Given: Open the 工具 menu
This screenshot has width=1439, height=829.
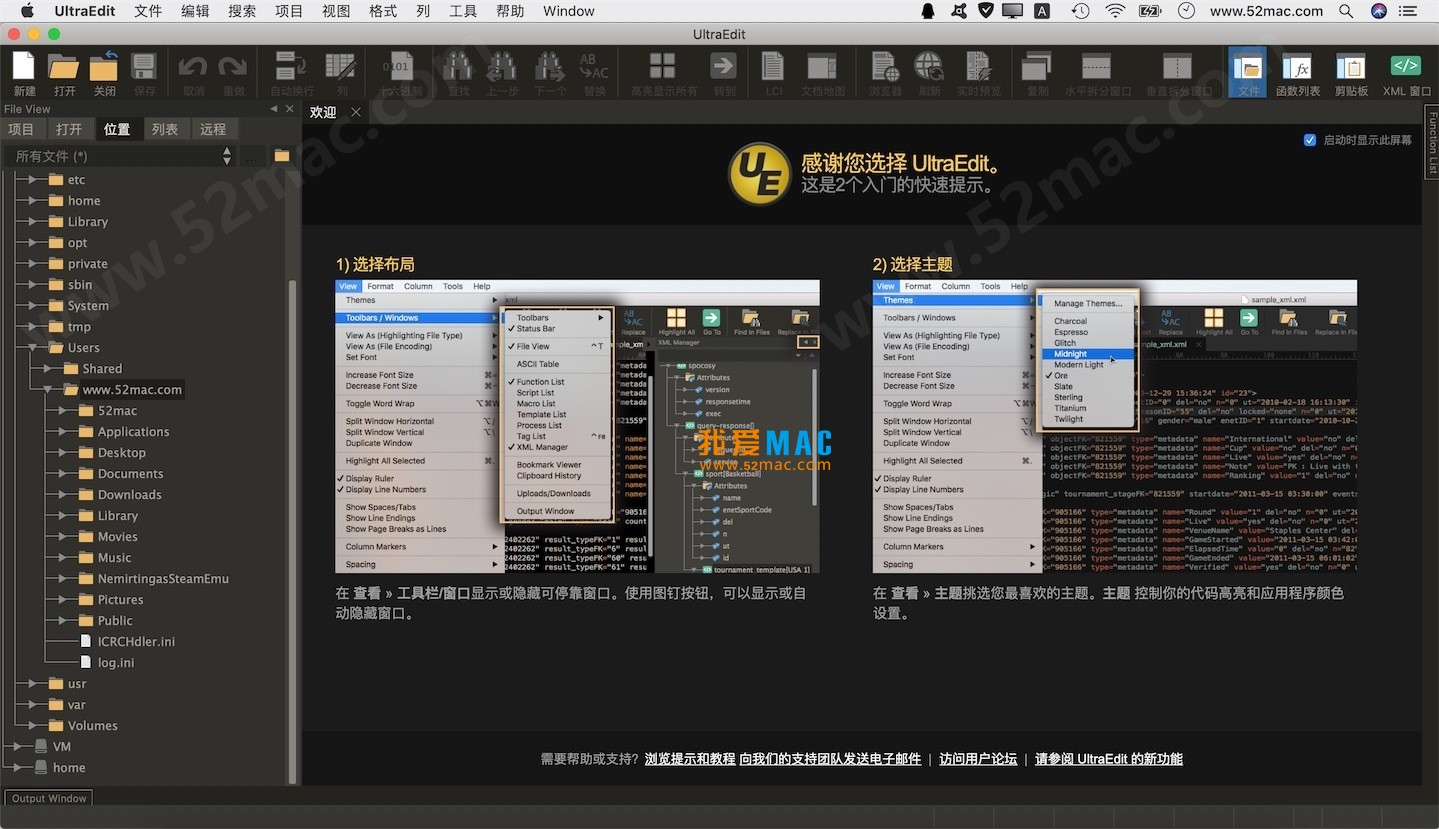Looking at the screenshot, I should (463, 11).
